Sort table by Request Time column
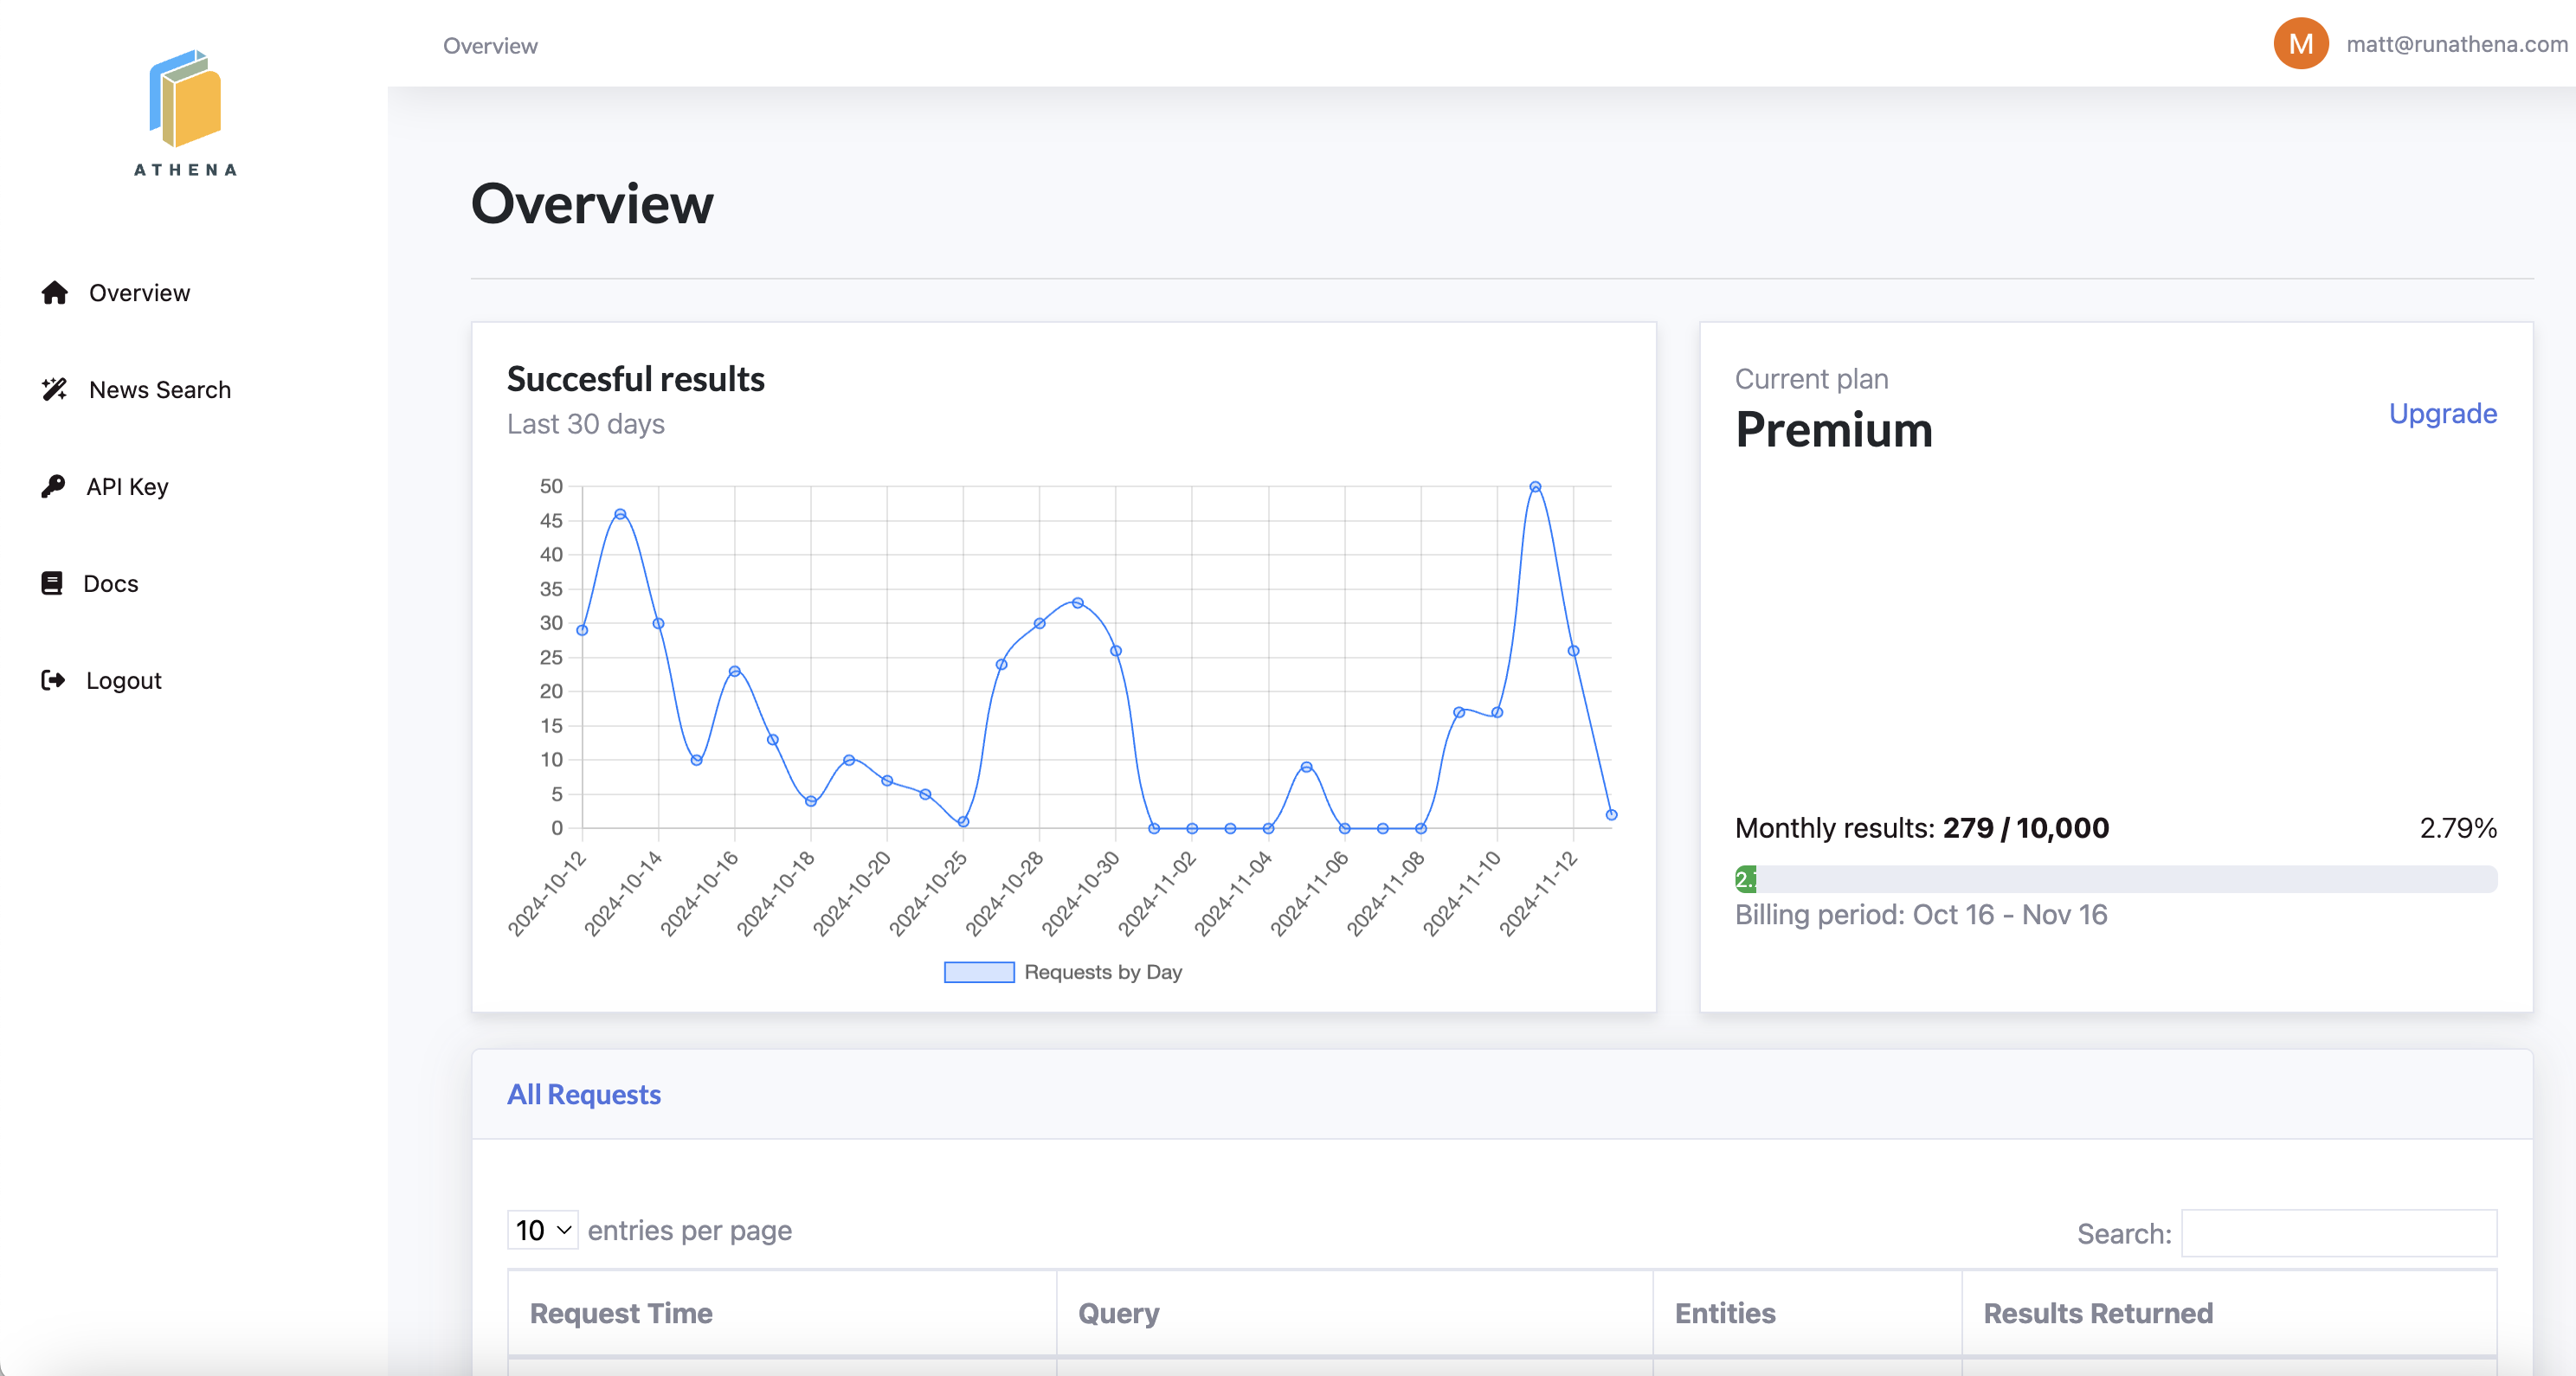 [621, 1313]
